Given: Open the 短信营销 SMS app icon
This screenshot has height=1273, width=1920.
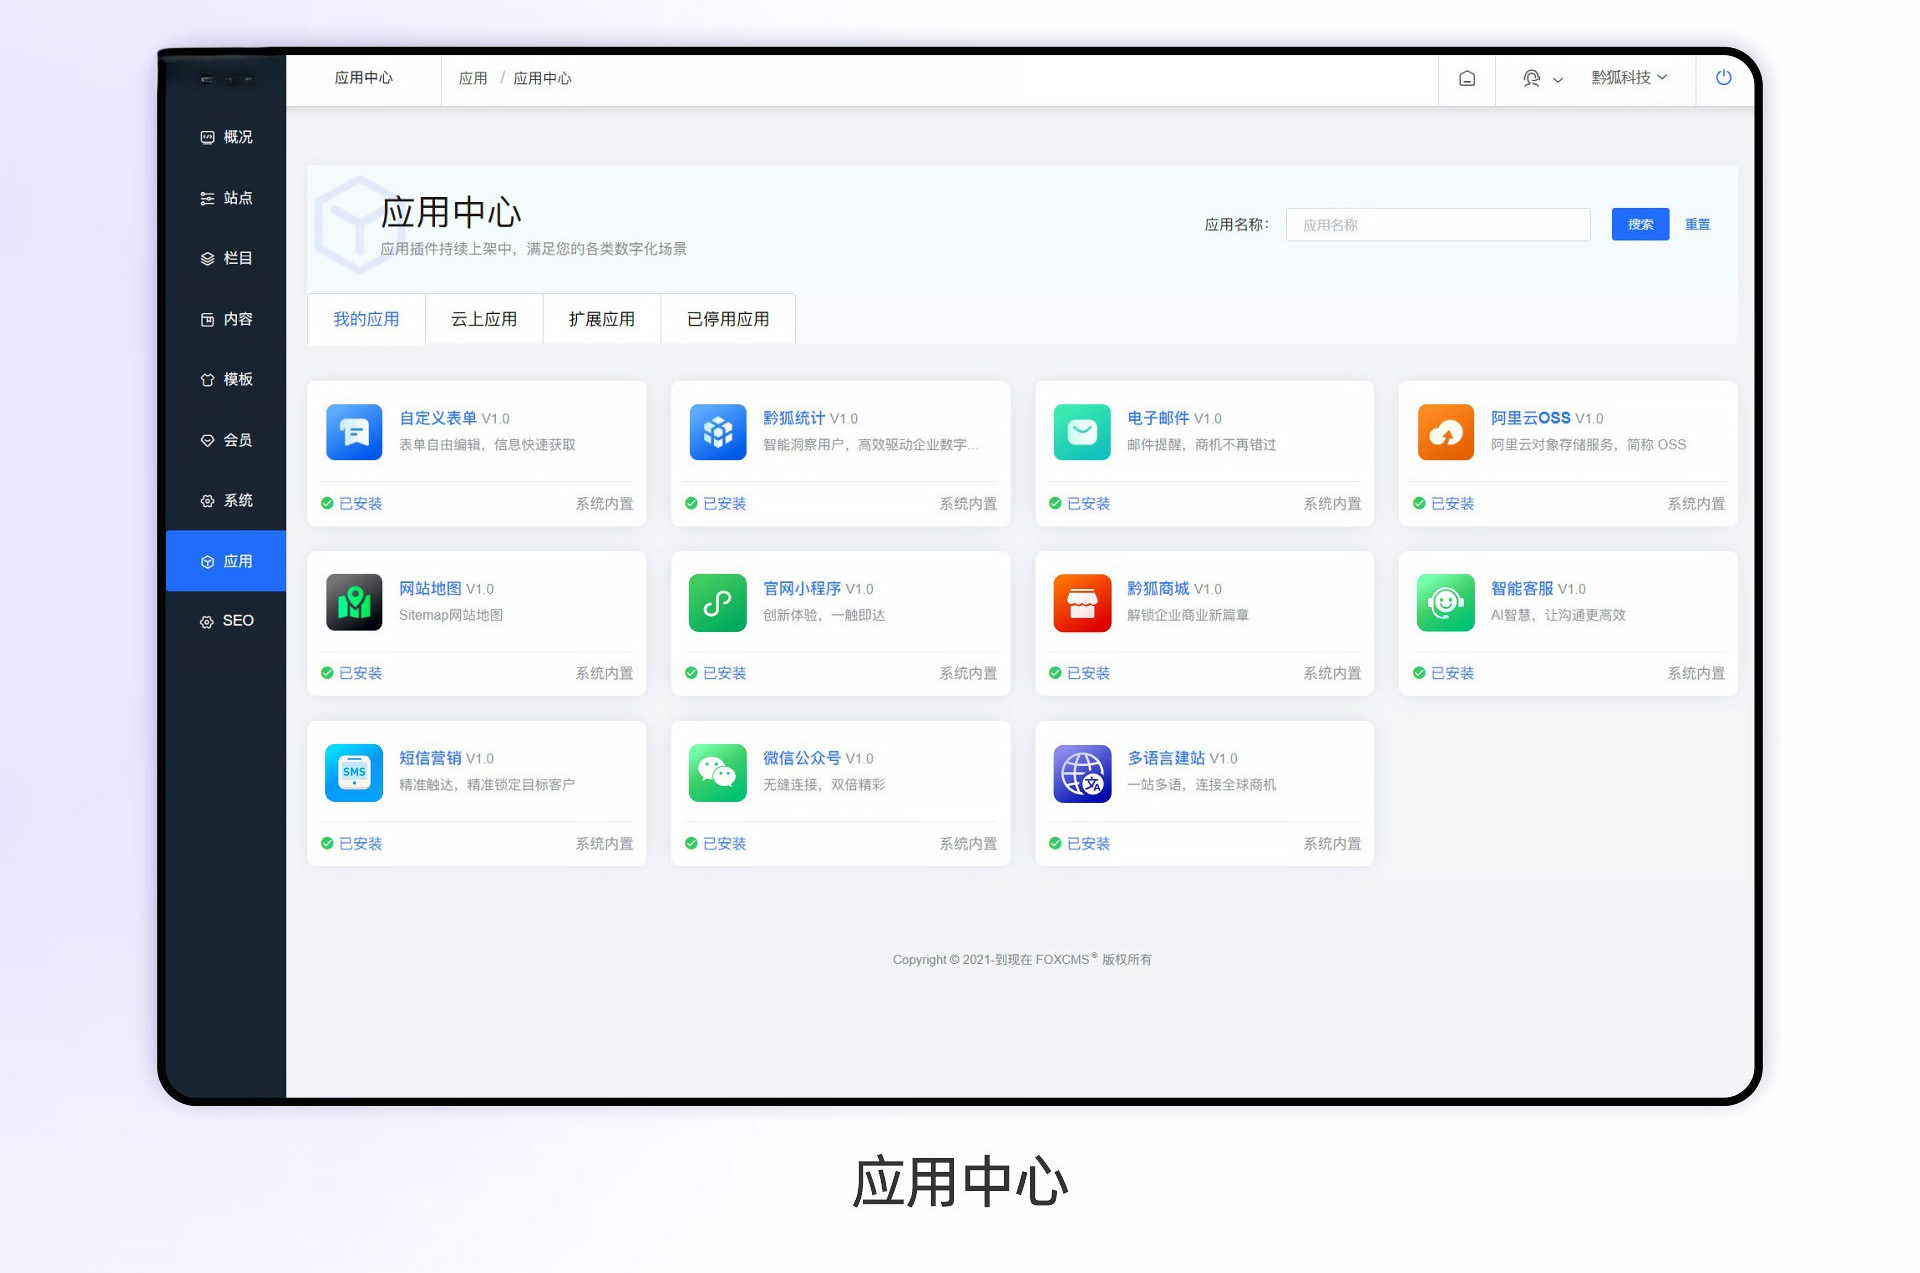Looking at the screenshot, I should [x=354, y=772].
